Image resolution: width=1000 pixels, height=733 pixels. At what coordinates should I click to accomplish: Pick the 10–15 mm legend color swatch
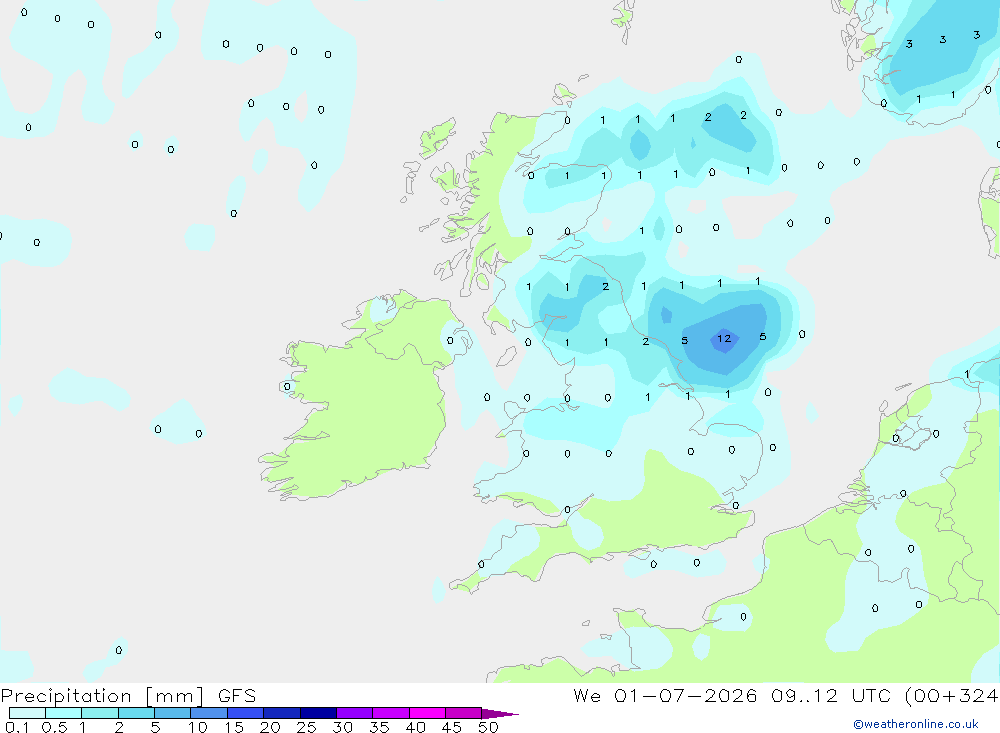[209, 713]
